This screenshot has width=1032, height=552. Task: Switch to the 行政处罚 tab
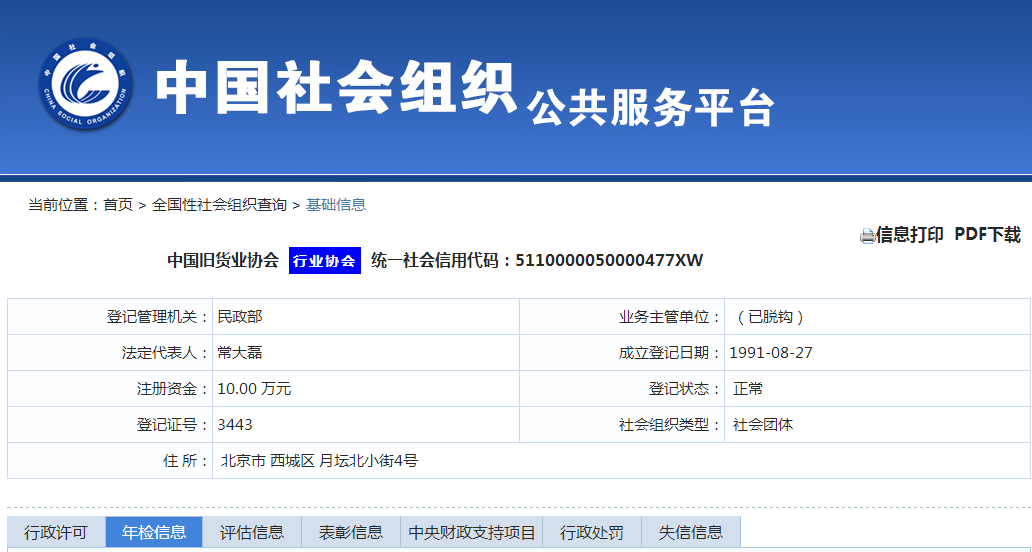(x=592, y=532)
